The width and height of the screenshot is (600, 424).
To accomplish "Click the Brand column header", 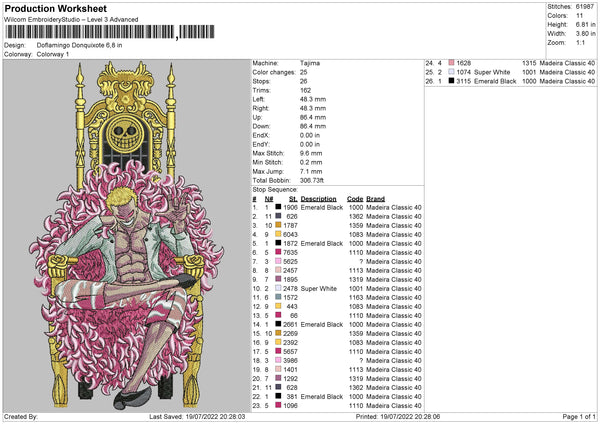I will pyautogui.click(x=375, y=199).
